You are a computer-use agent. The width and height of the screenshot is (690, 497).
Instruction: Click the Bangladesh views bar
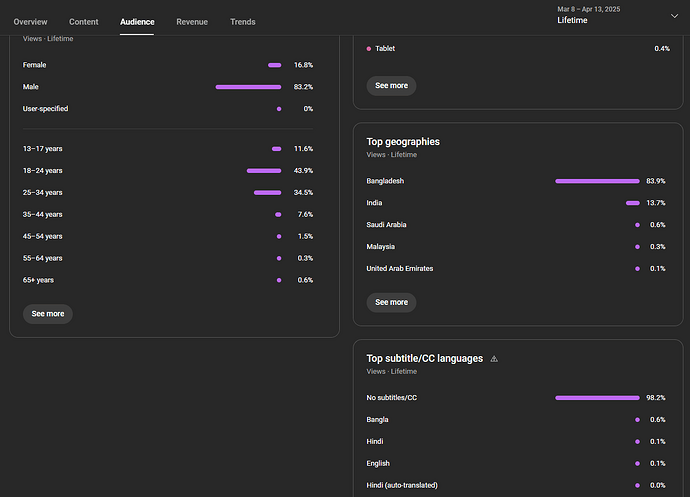pos(597,181)
